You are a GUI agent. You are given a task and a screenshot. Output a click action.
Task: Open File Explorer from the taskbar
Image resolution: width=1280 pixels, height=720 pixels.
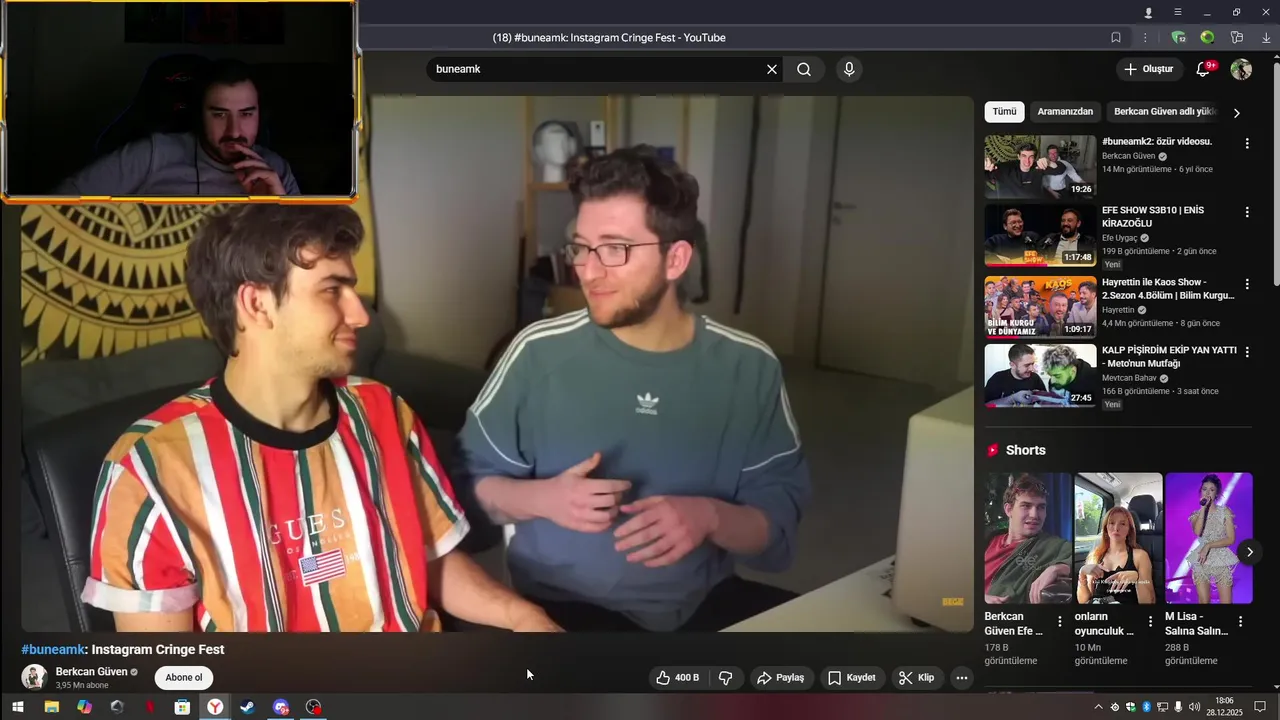point(51,707)
